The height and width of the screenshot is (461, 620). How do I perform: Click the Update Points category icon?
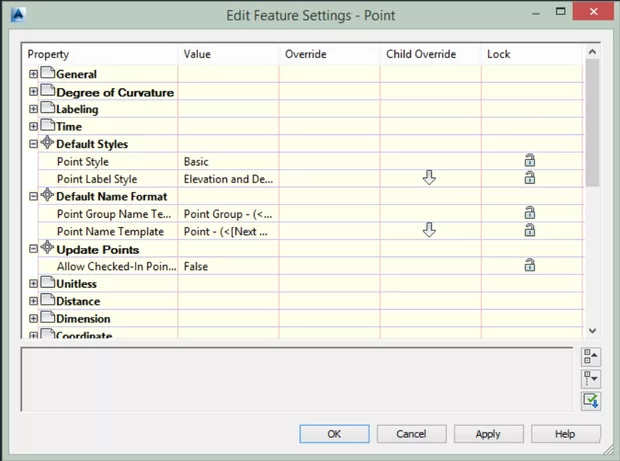[47, 249]
